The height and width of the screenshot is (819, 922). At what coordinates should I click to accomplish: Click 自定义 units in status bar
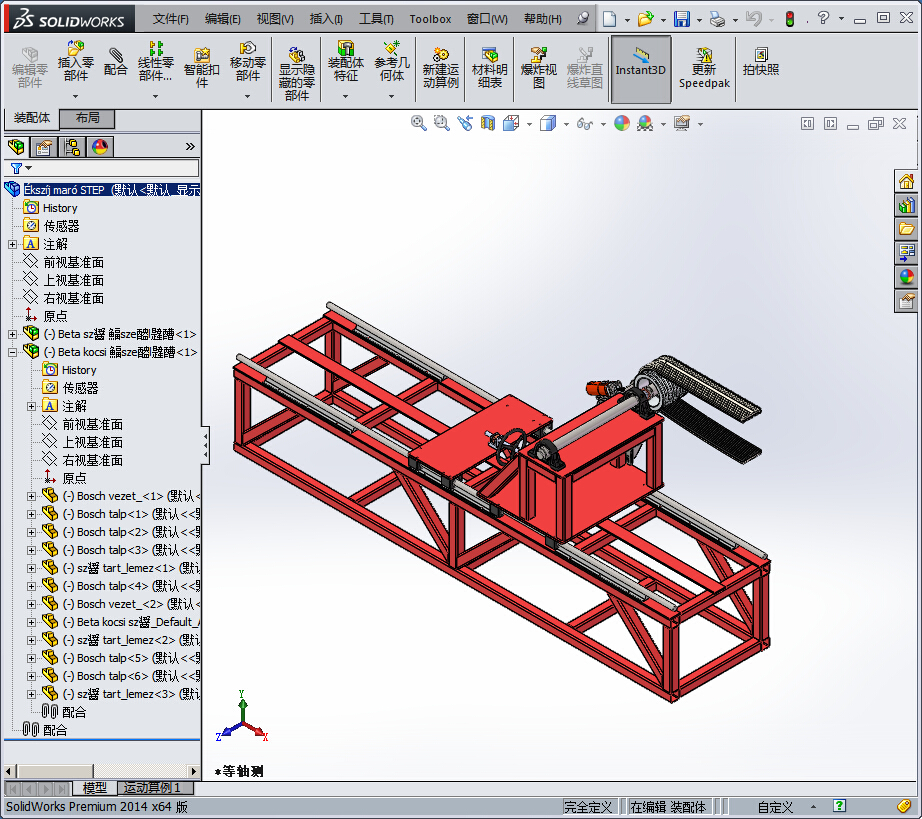(x=775, y=807)
